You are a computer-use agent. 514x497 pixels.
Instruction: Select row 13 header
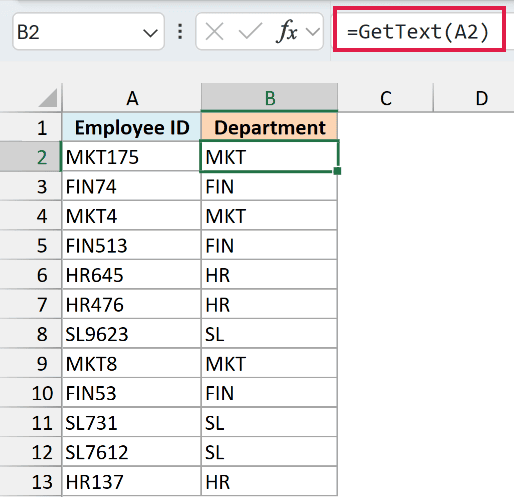(x=31, y=481)
